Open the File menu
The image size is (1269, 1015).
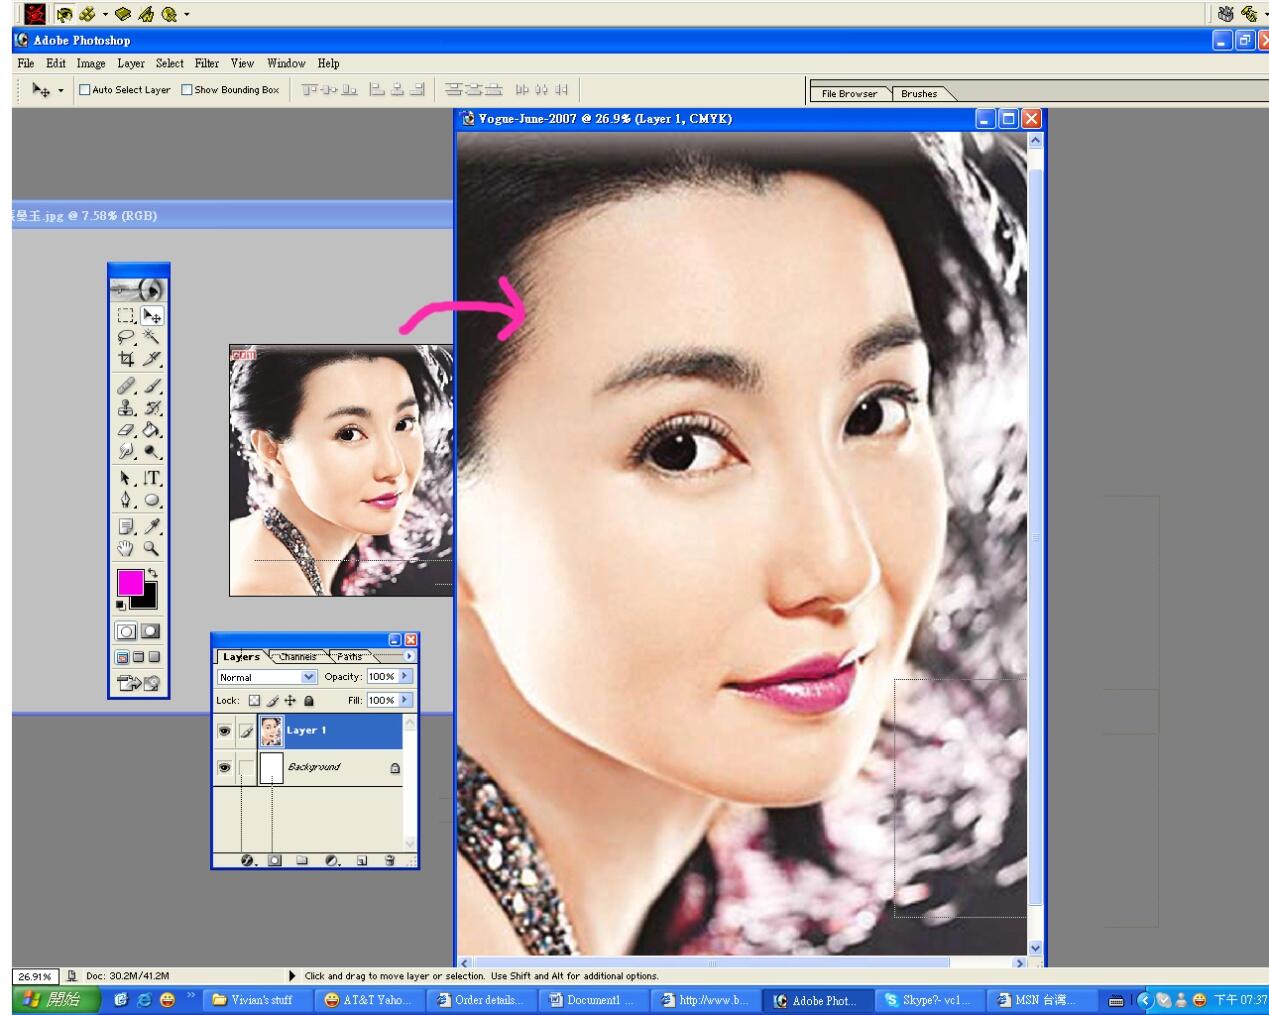point(26,63)
